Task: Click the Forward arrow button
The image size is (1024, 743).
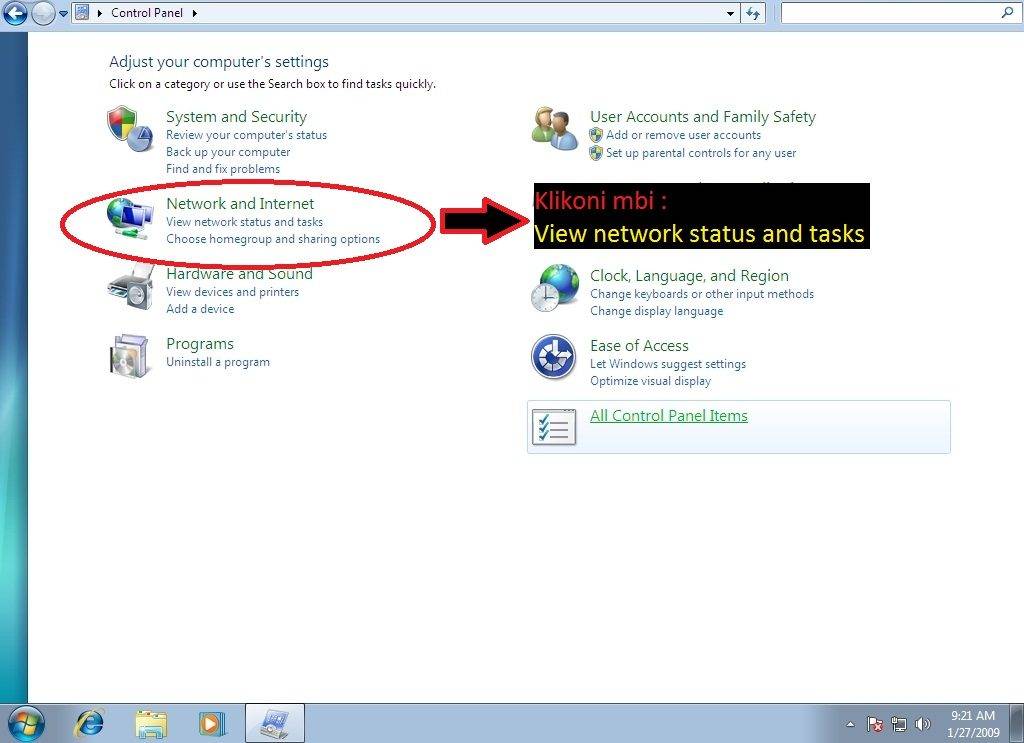Action: (x=43, y=13)
